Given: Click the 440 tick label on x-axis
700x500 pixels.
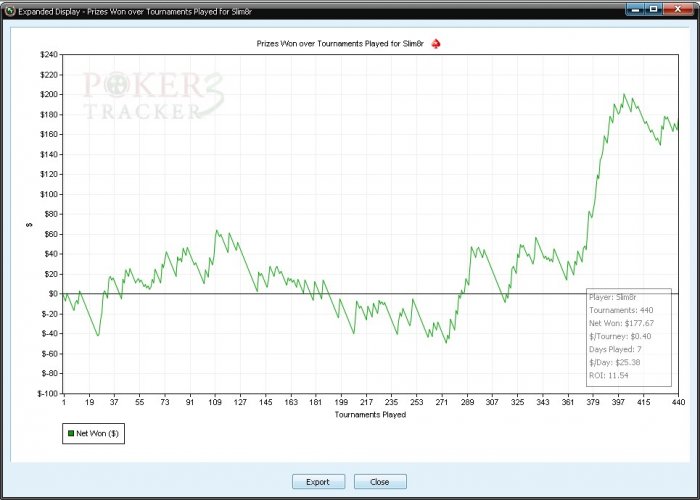Looking at the screenshot, I should [x=677, y=402].
